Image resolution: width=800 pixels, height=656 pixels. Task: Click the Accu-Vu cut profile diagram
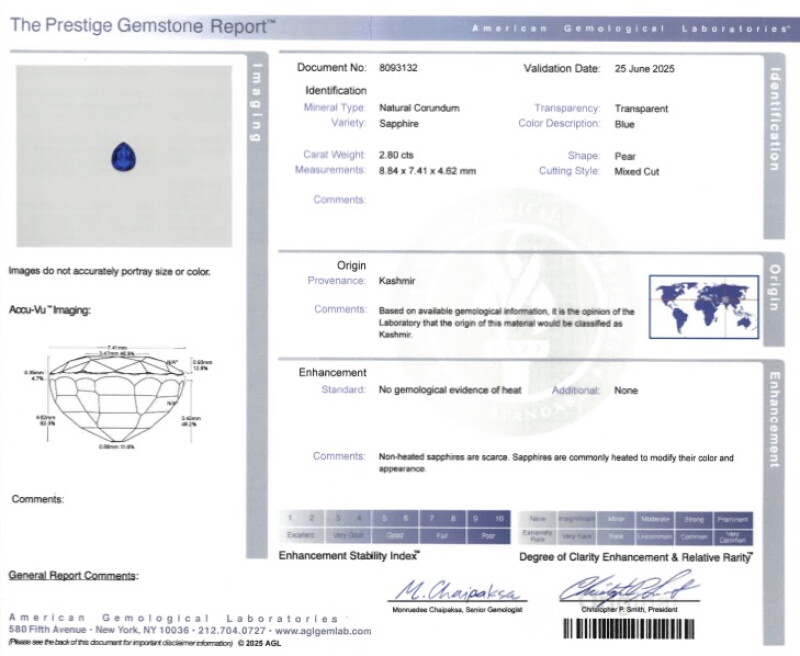(x=118, y=398)
